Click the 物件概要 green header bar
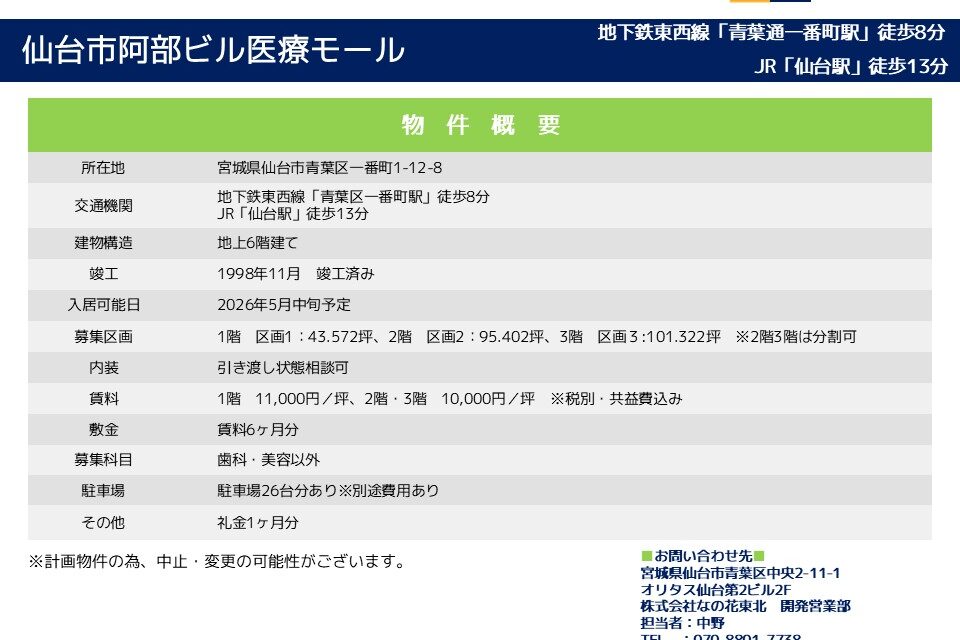The height and width of the screenshot is (640, 960). pyautogui.click(x=480, y=125)
